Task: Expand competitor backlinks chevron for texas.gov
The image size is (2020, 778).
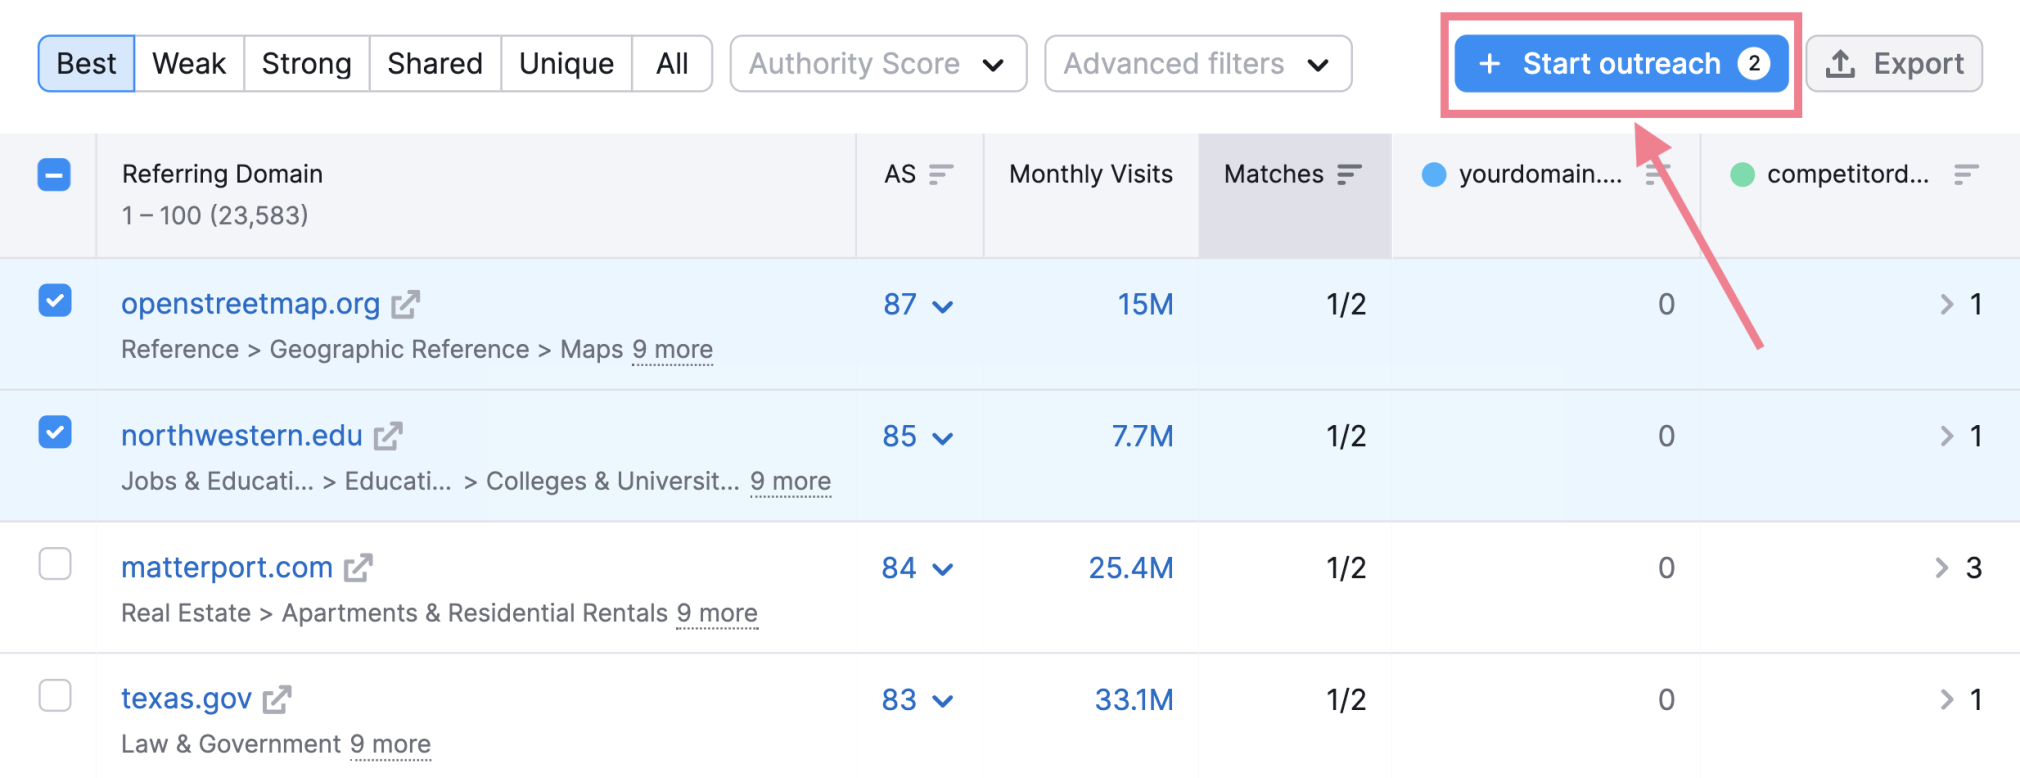Action: [x=1946, y=699]
